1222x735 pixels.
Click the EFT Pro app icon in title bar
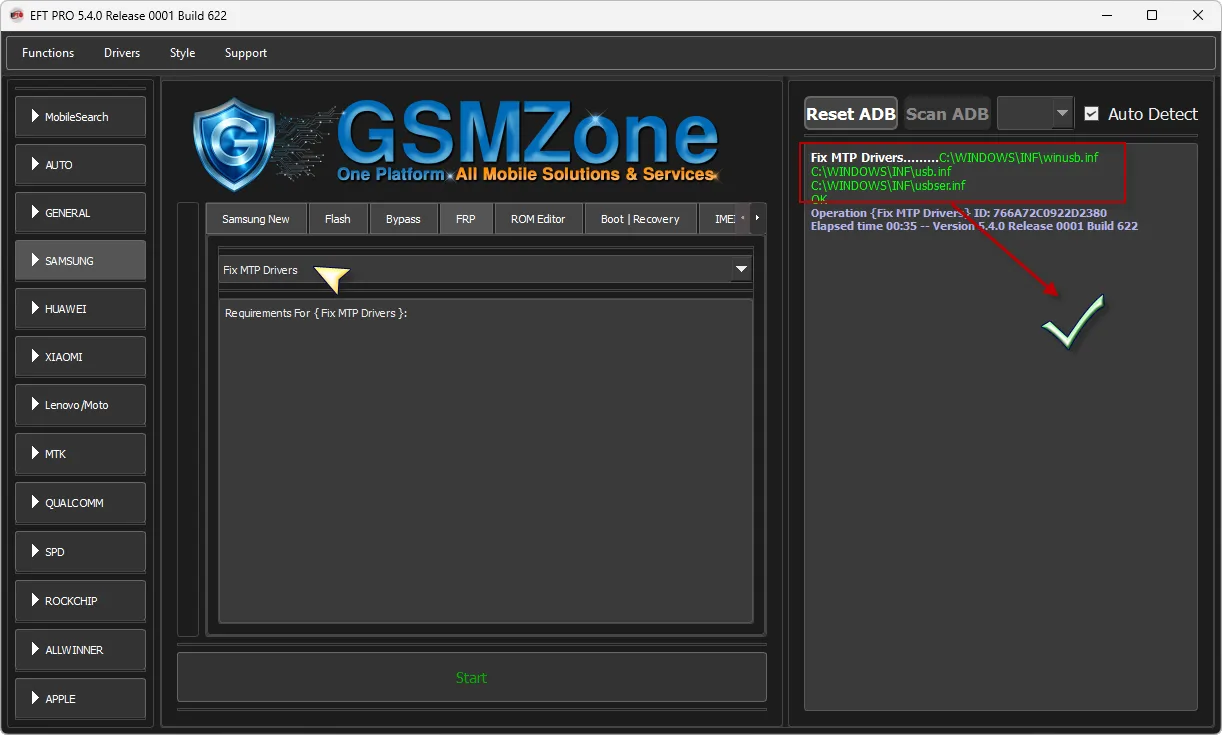pyautogui.click(x=17, y=15)
